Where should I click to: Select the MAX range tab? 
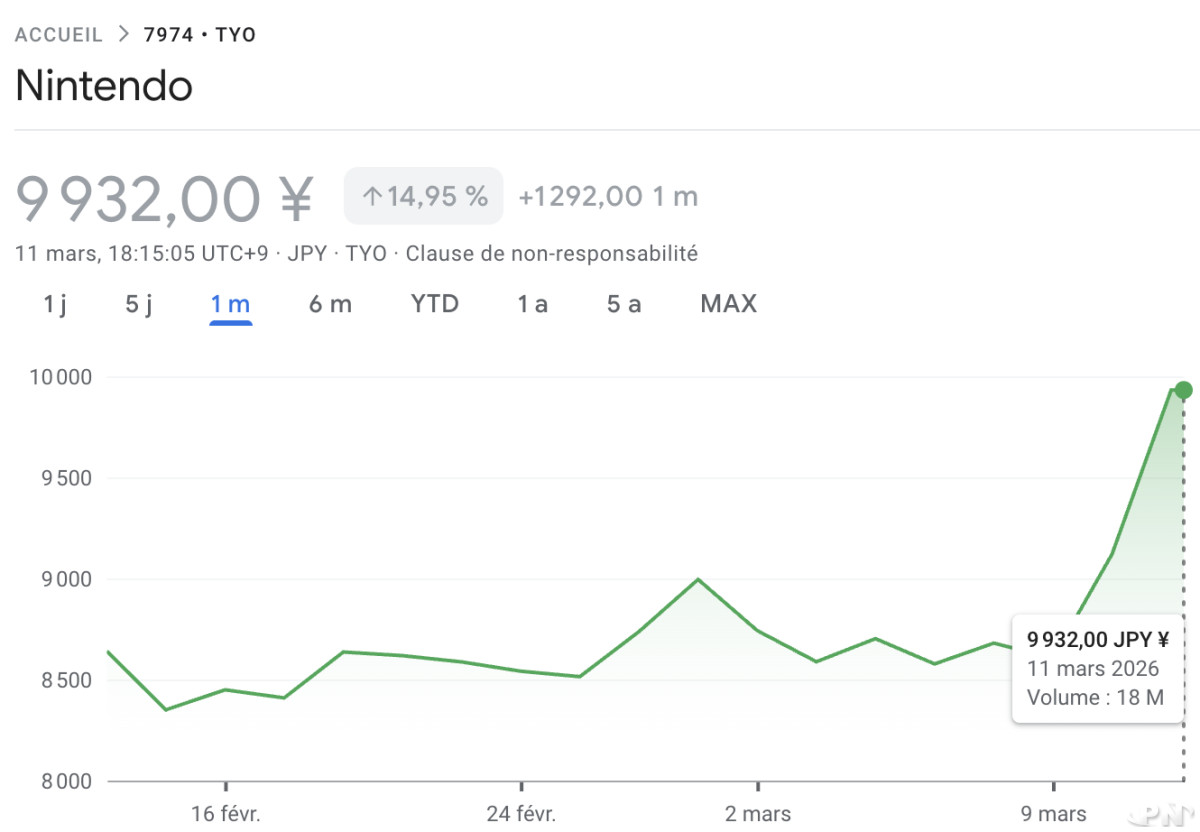(728, 304)
